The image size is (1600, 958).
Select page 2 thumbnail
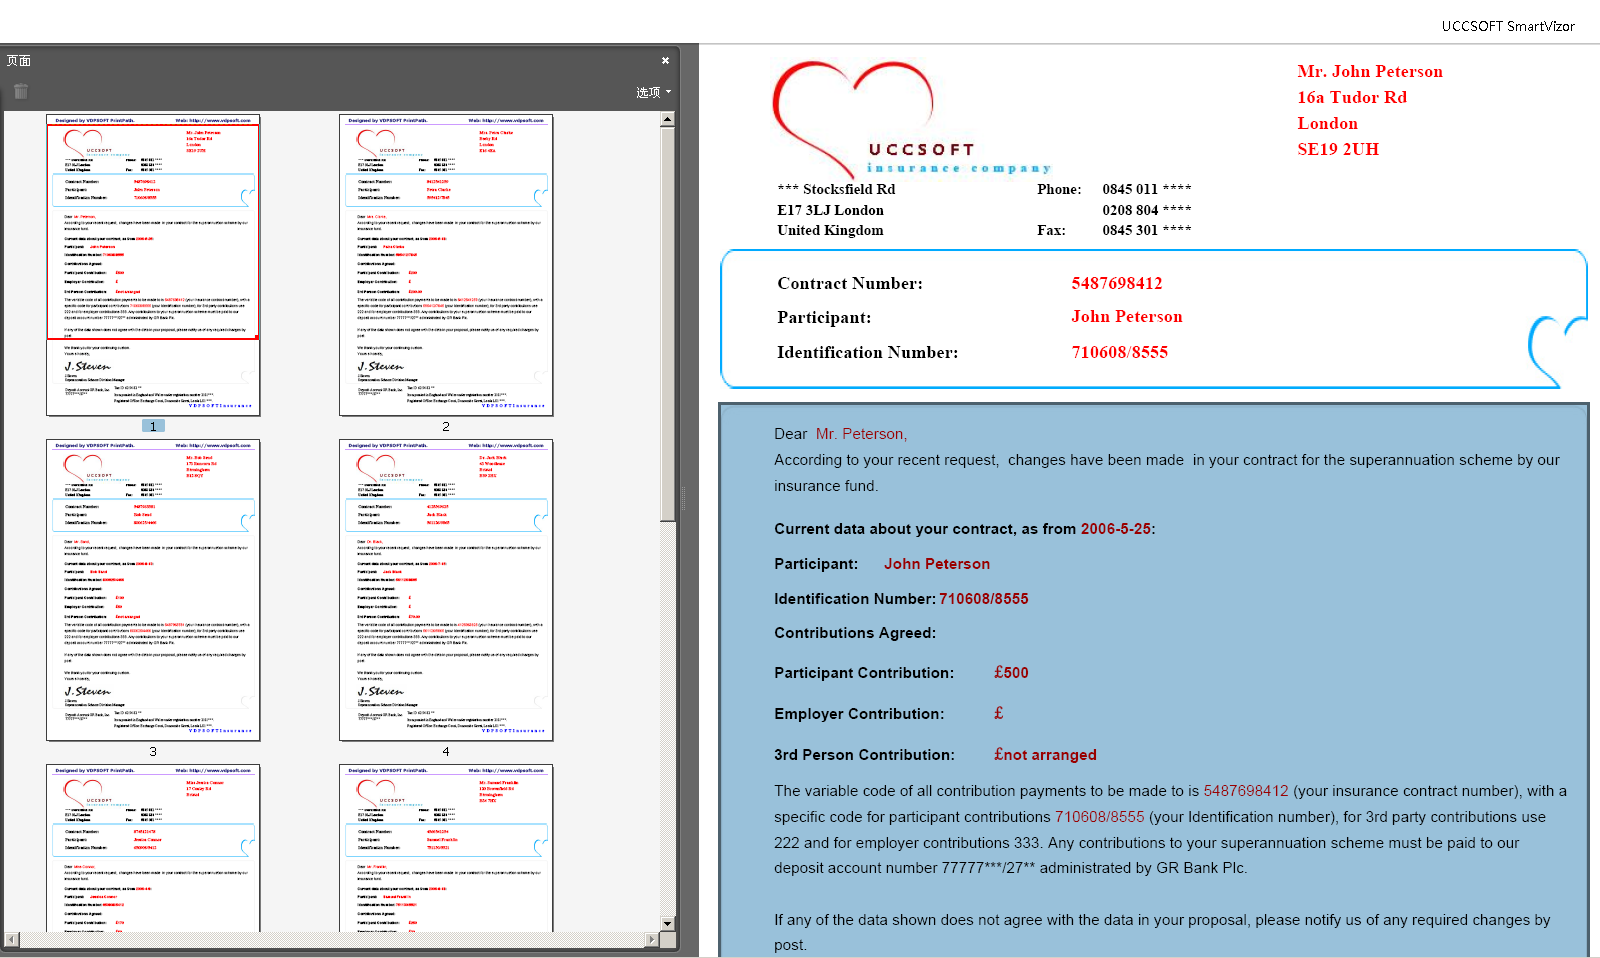[x=446, y=265]
